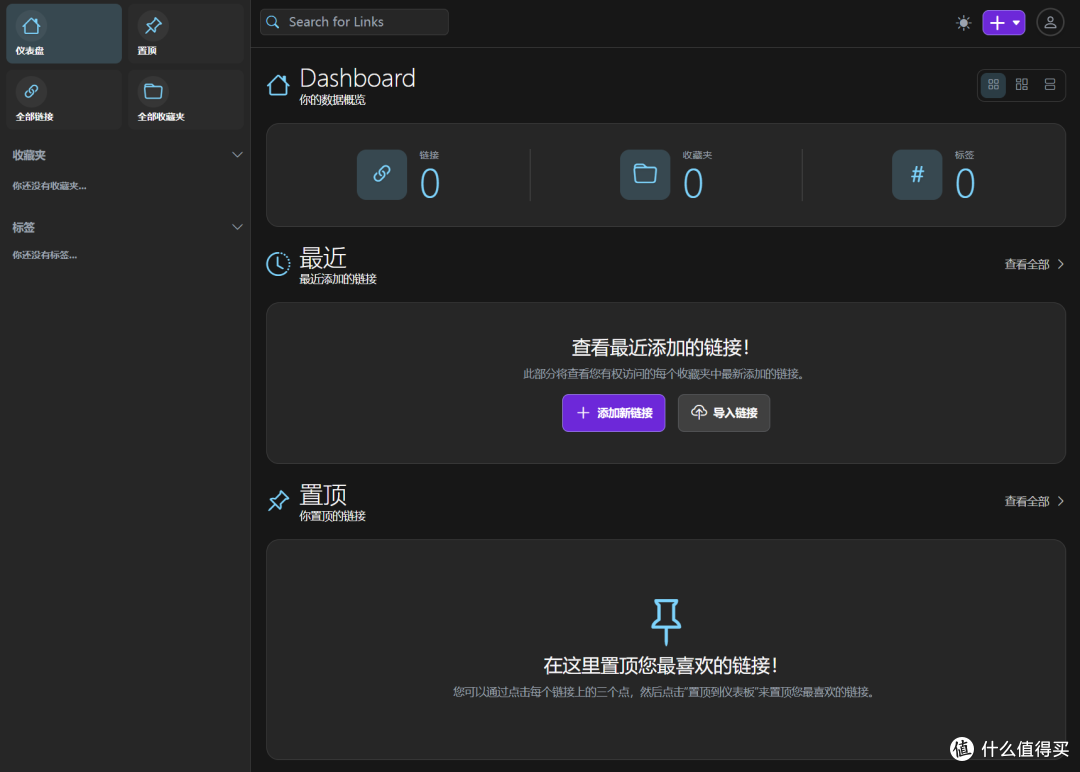Click the 你还没有收藏夹... text
The width and height of the screenshot is (1080, 772).
(x=50, y=186)
